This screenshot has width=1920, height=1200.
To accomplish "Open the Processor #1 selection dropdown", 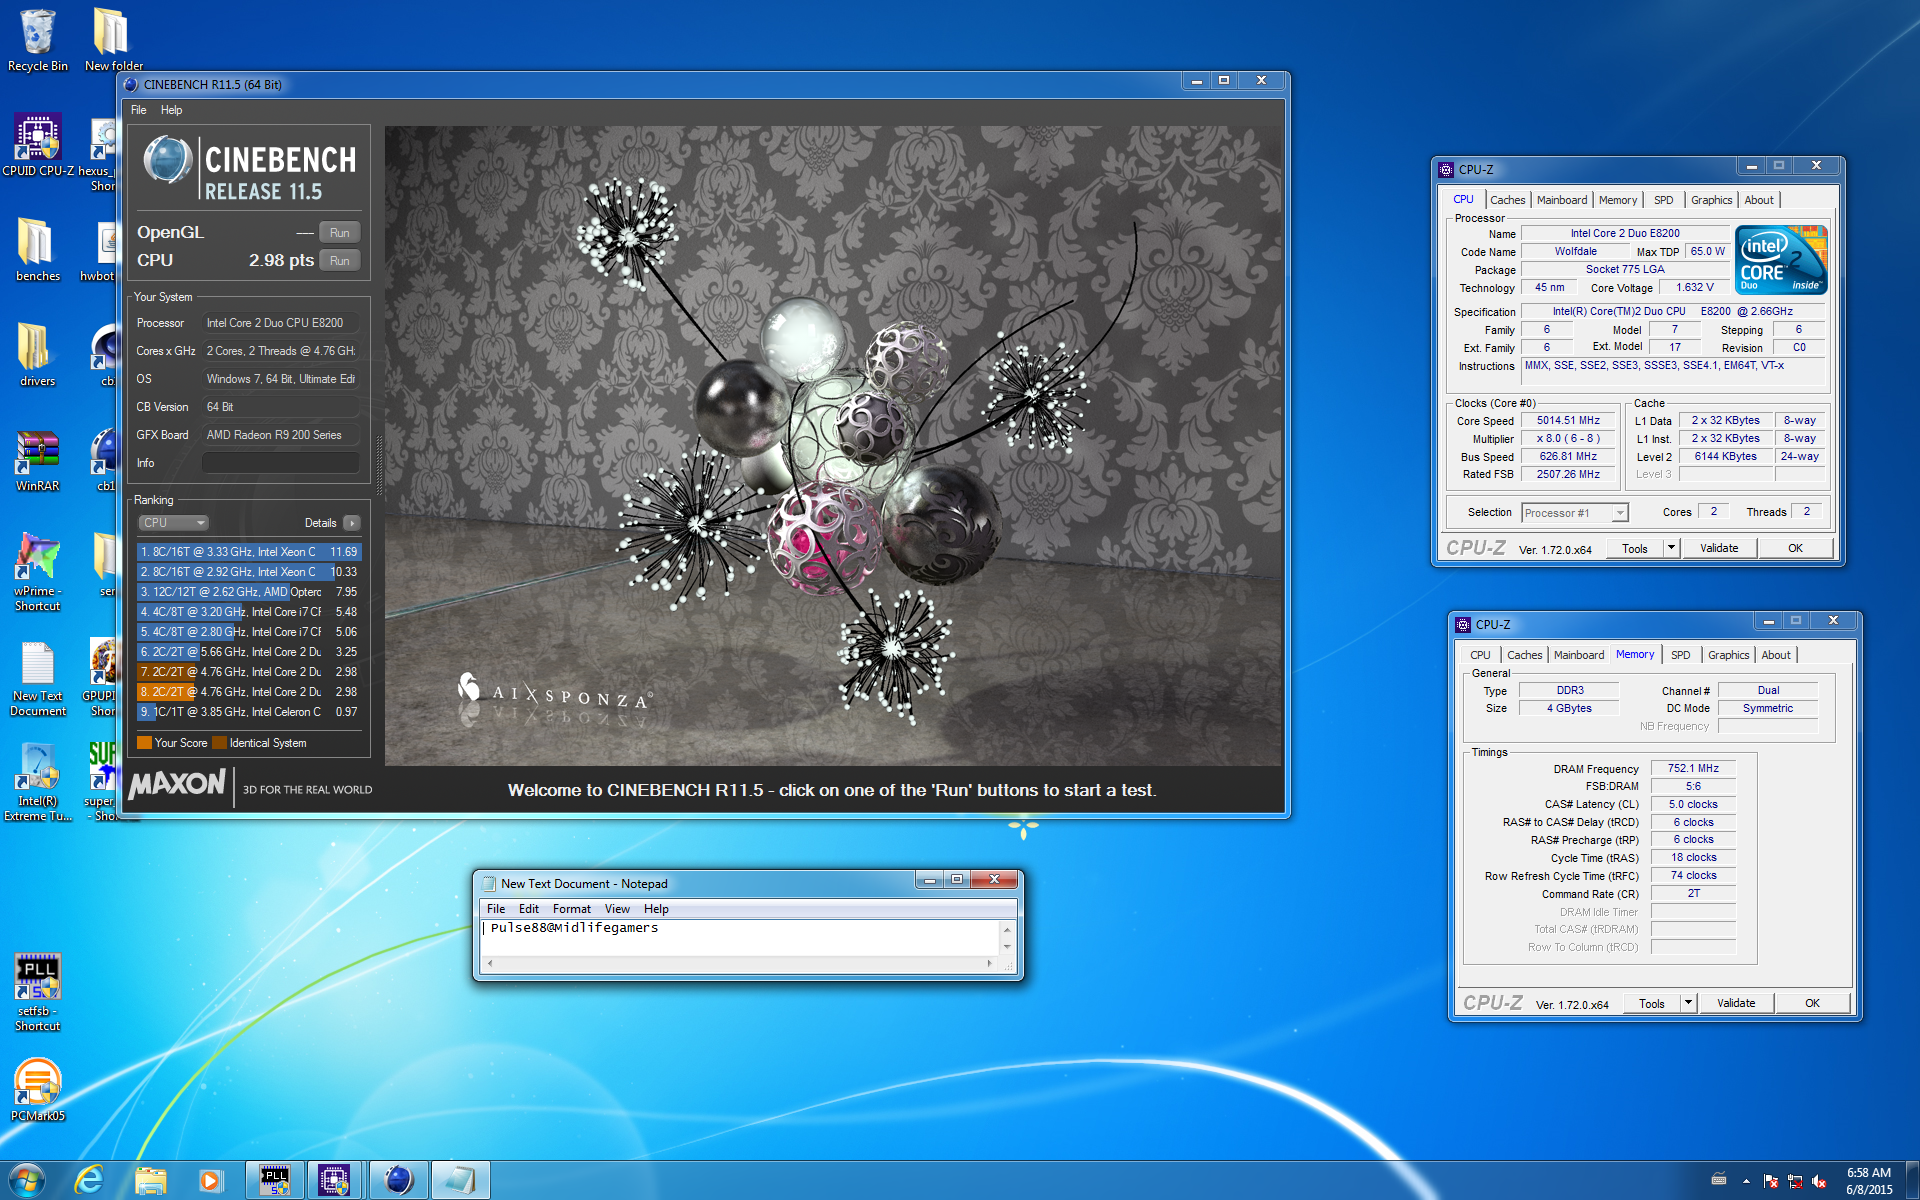I will pyautogui.click(x=1575, y=513).
